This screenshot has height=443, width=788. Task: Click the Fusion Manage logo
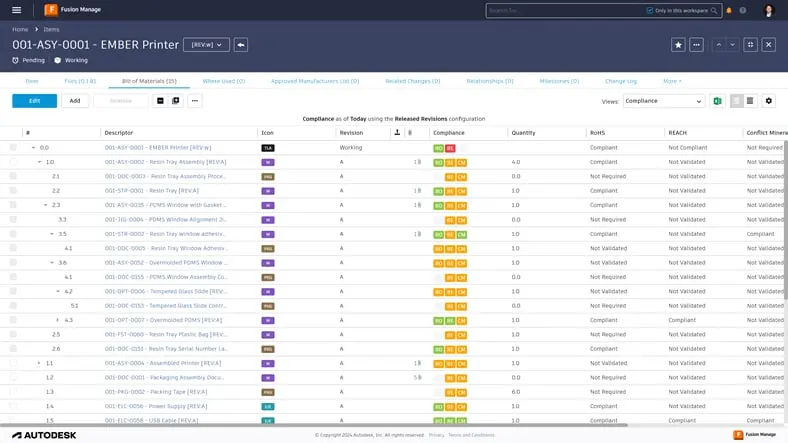point(72,10)
